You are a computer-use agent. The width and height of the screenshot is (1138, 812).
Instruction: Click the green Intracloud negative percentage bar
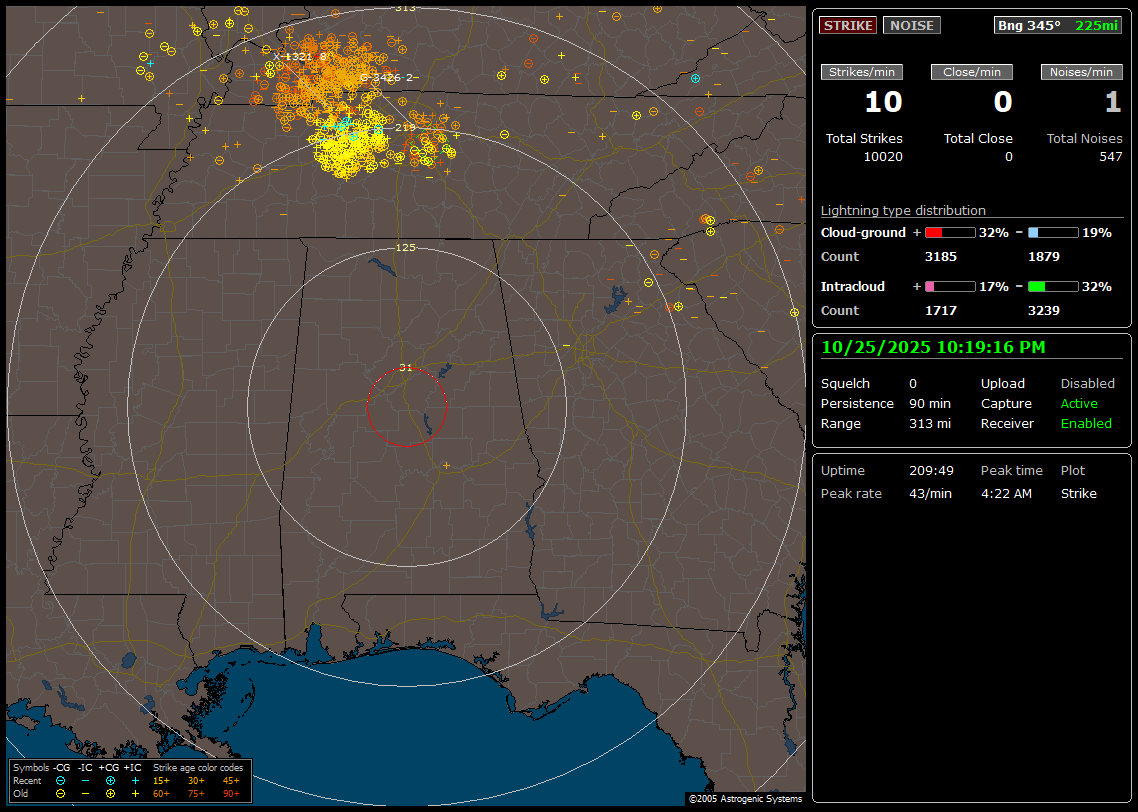click(x=1053, y=286)
